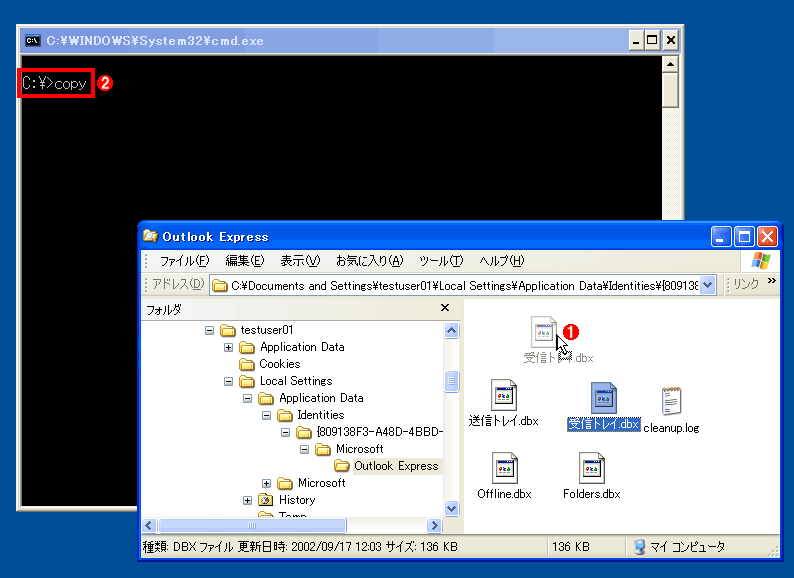
Task: Collapse the {809138F3-A48D-4BBD- node
Action: click(286, 433)
